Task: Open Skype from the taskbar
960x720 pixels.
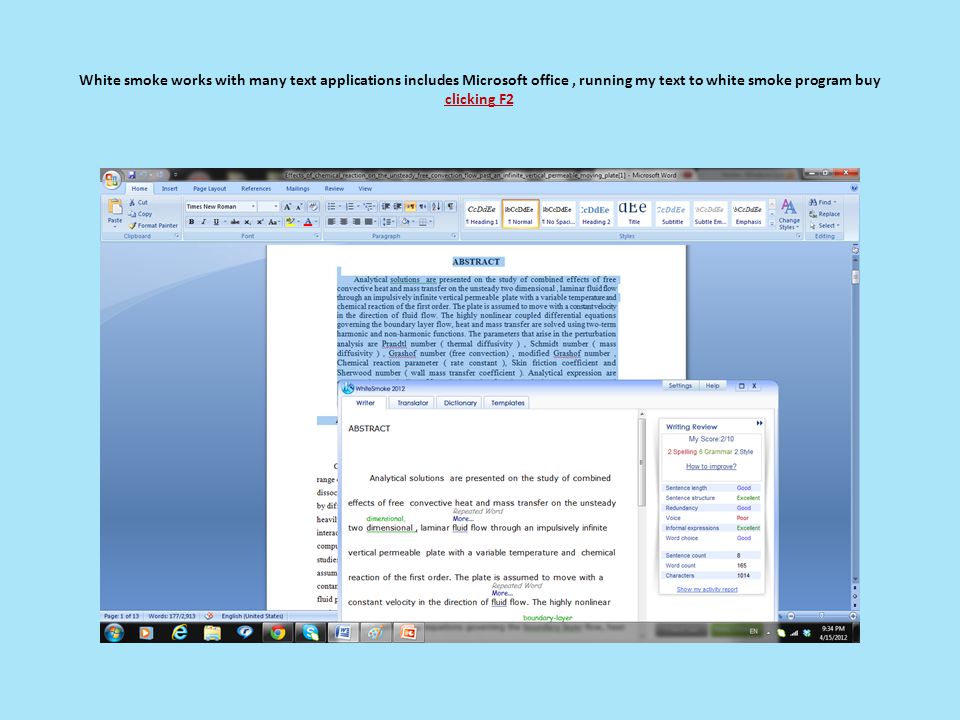Action: coord(310,632)
